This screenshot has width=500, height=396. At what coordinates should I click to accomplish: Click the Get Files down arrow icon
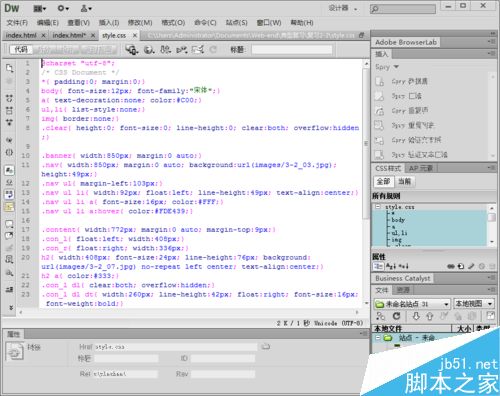click(x=416, y=316)
